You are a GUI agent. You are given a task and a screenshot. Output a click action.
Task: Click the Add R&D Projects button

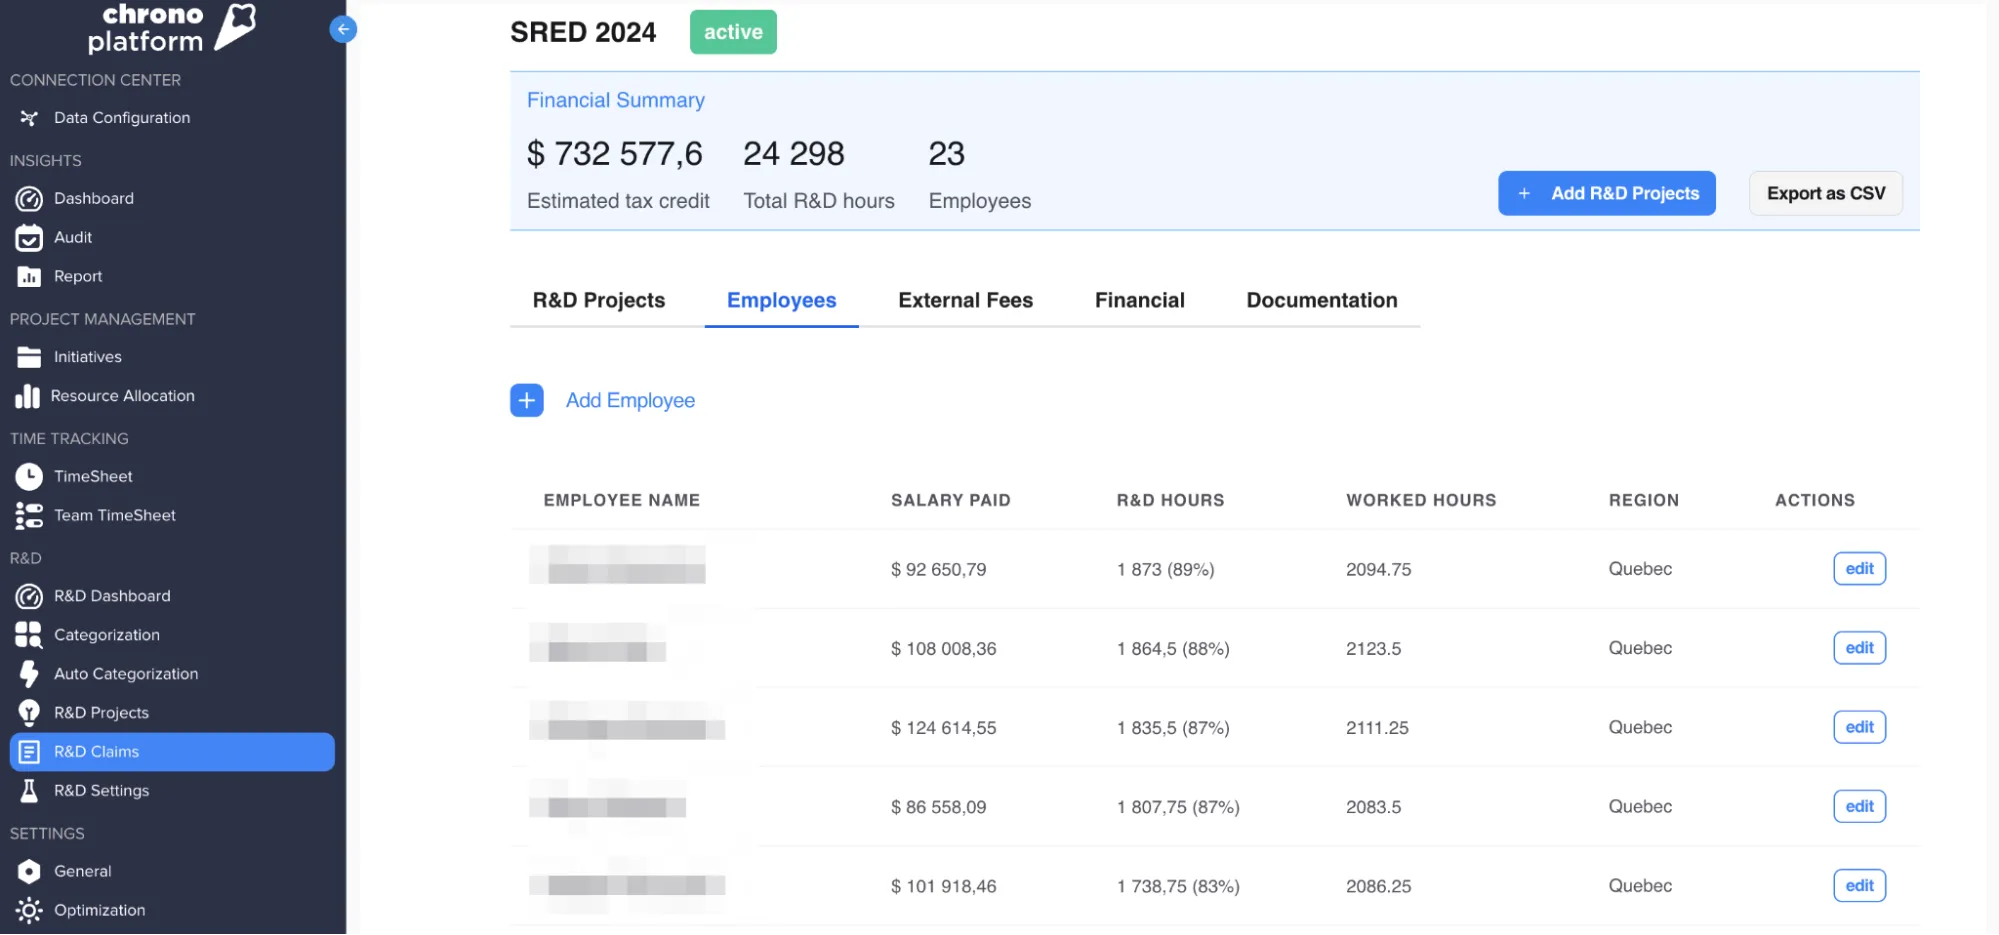coord(1606,193)
